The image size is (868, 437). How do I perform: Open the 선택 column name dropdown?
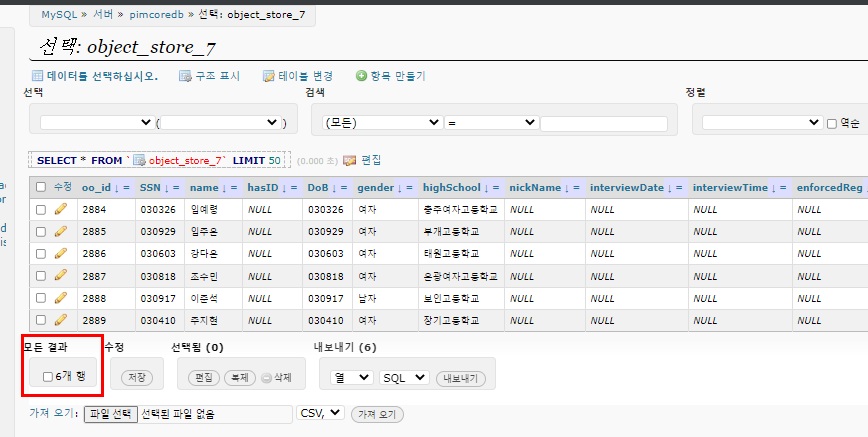coord(220,122)
